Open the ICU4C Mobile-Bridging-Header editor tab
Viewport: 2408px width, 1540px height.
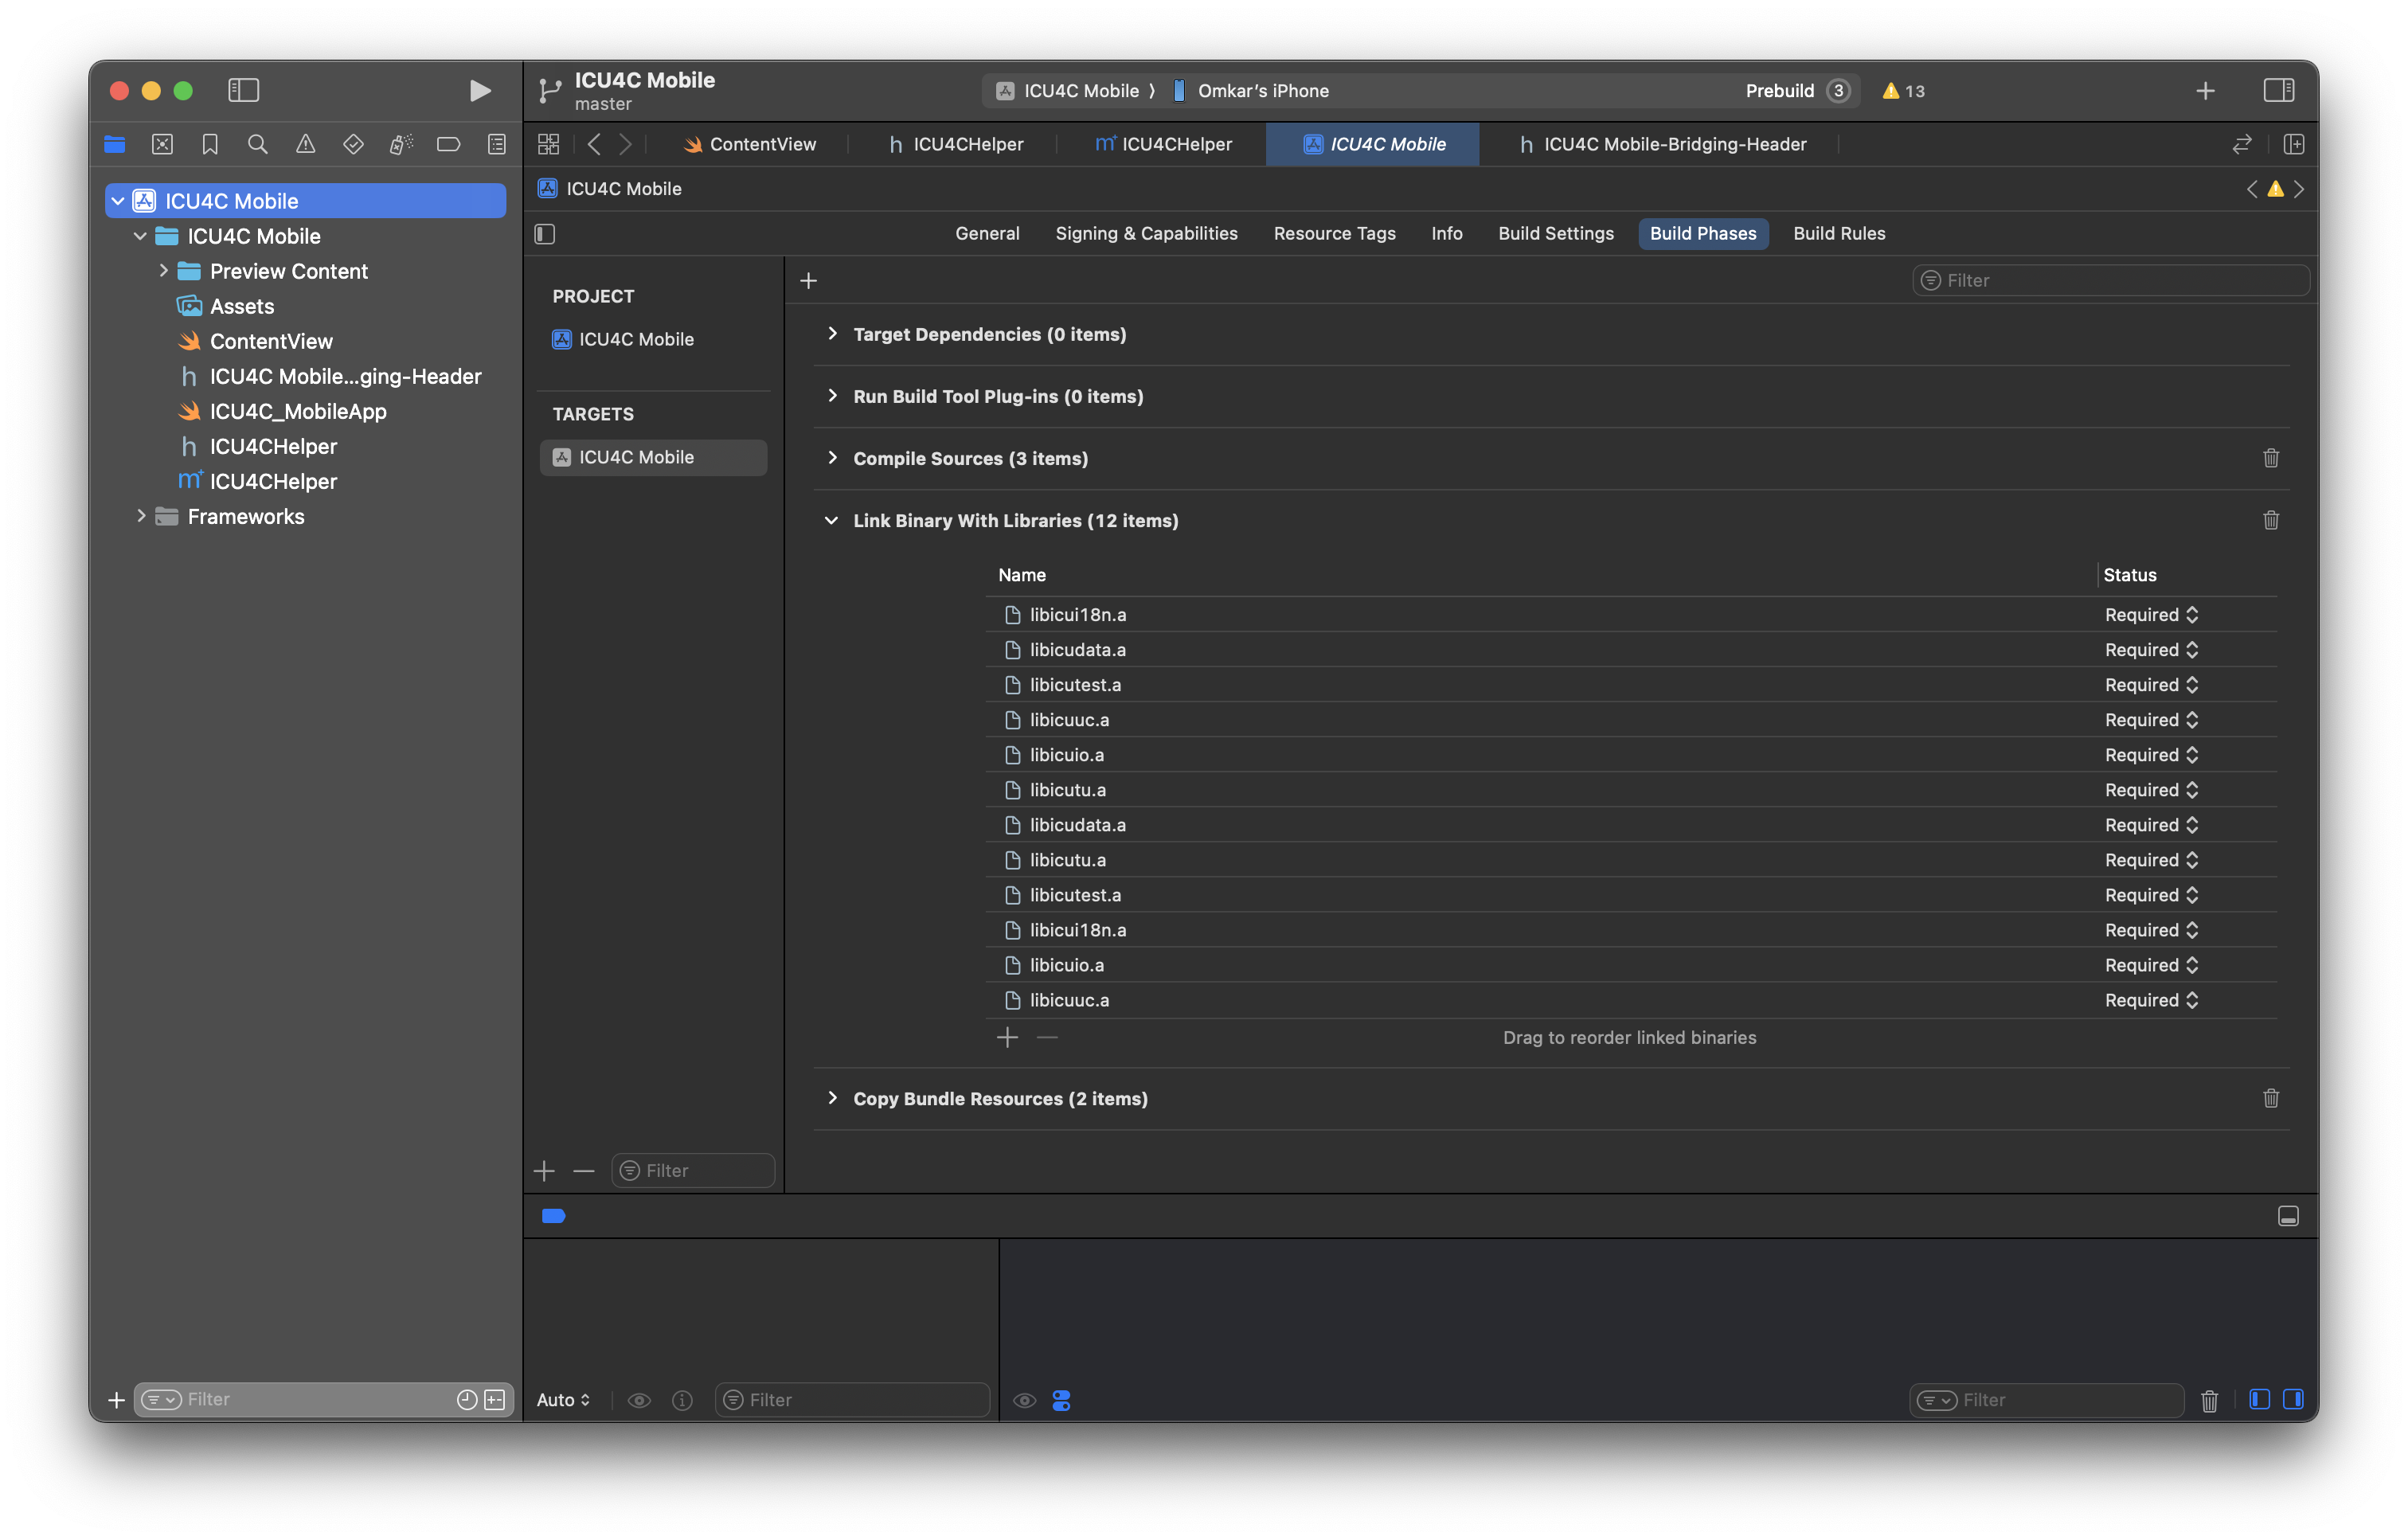(x=1663, y=144)
